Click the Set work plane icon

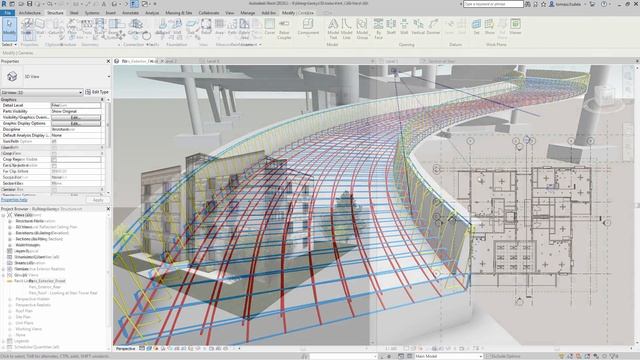click(x=476, y=27)
